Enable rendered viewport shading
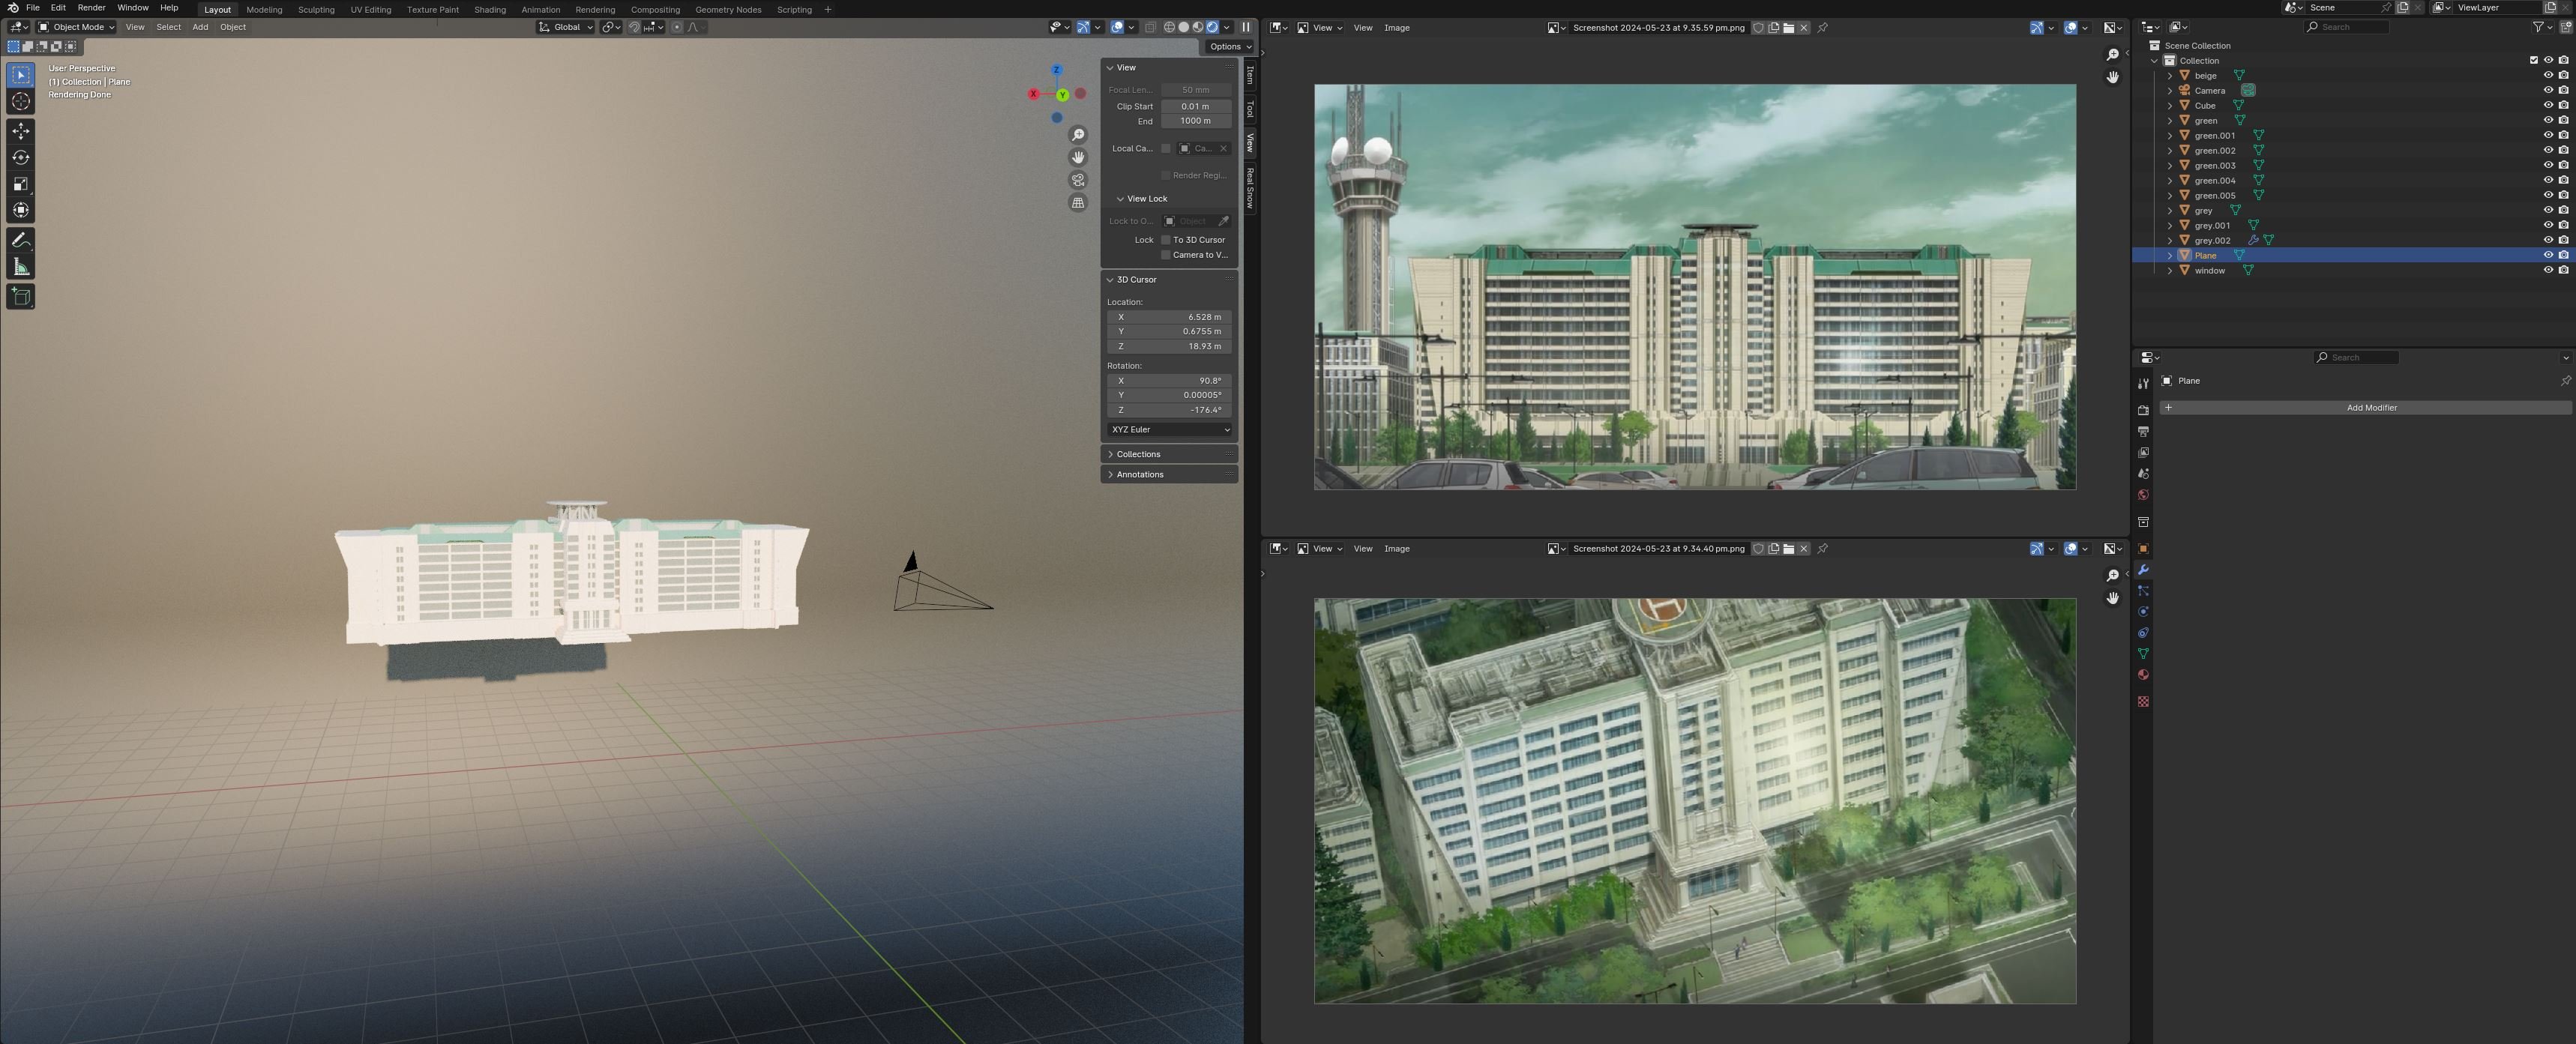The height and width of the screenshot is (1044, 2576). (x=1213, y=27)
